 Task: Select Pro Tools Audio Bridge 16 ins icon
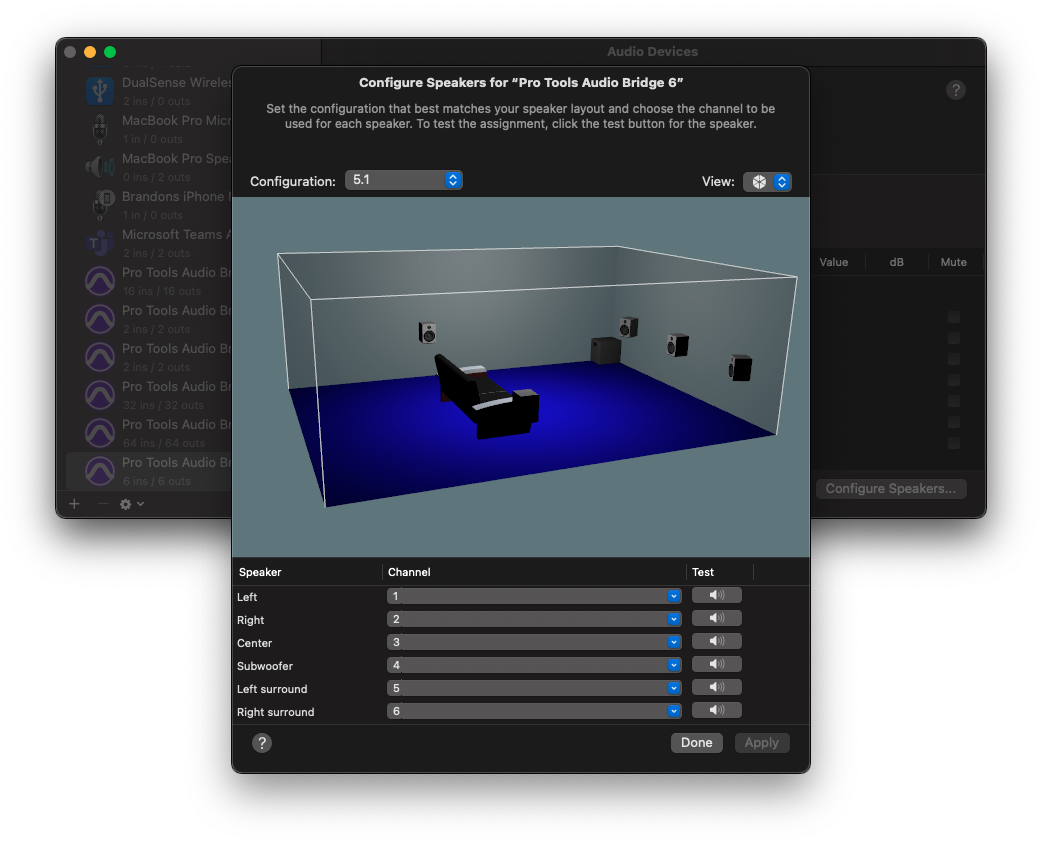[x=100, y=280]
